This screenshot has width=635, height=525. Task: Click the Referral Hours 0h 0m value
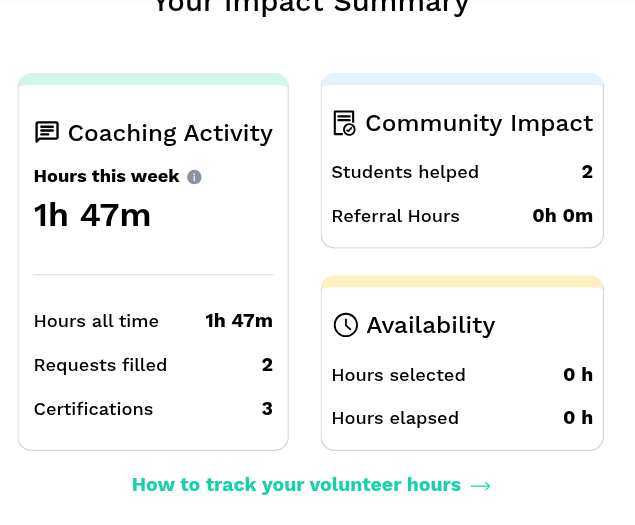[x=562, y=216]
